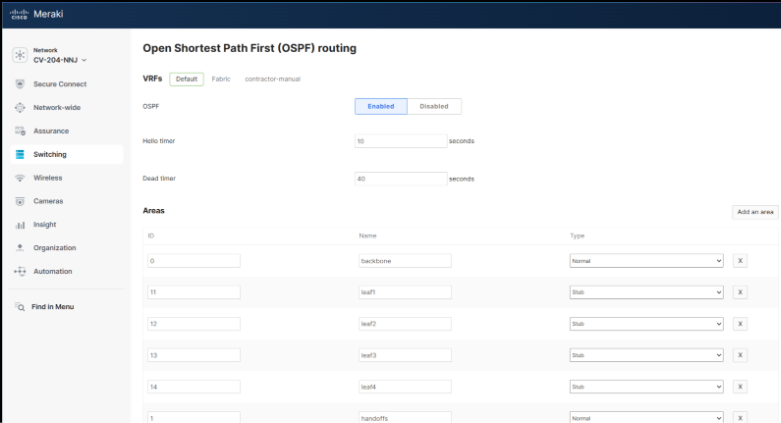
Task: Select the Fabric VRF tab
Action: click(x=221, y=79)
